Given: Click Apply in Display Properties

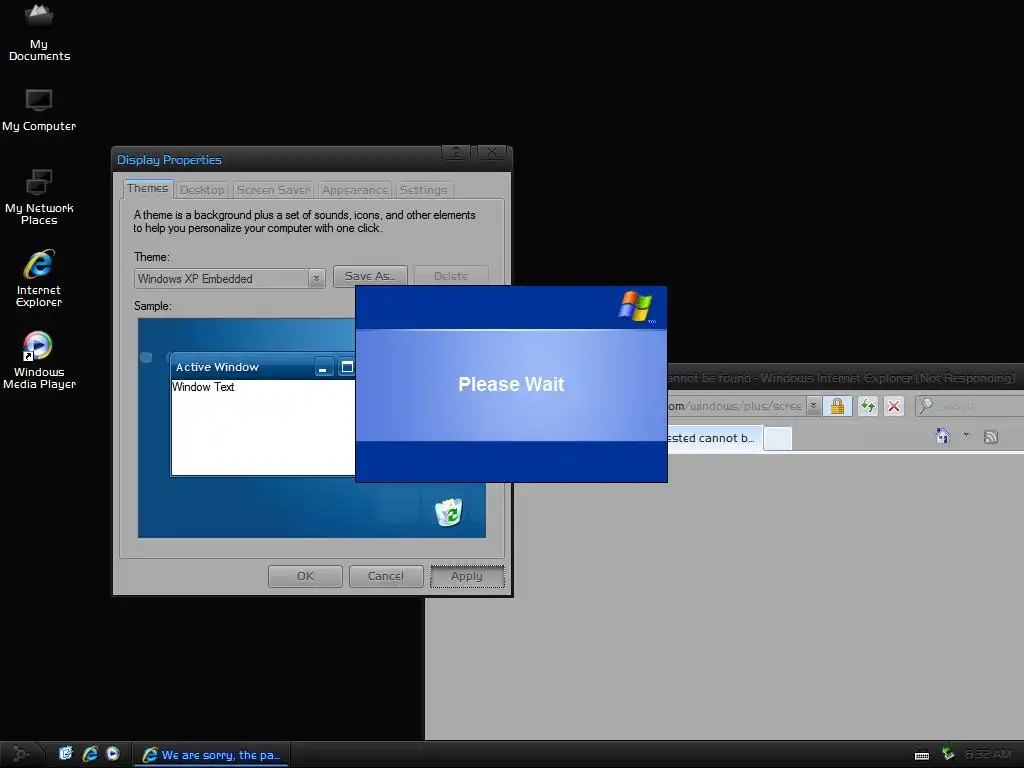Looking at the screenshot, I should tap(467, 576).
